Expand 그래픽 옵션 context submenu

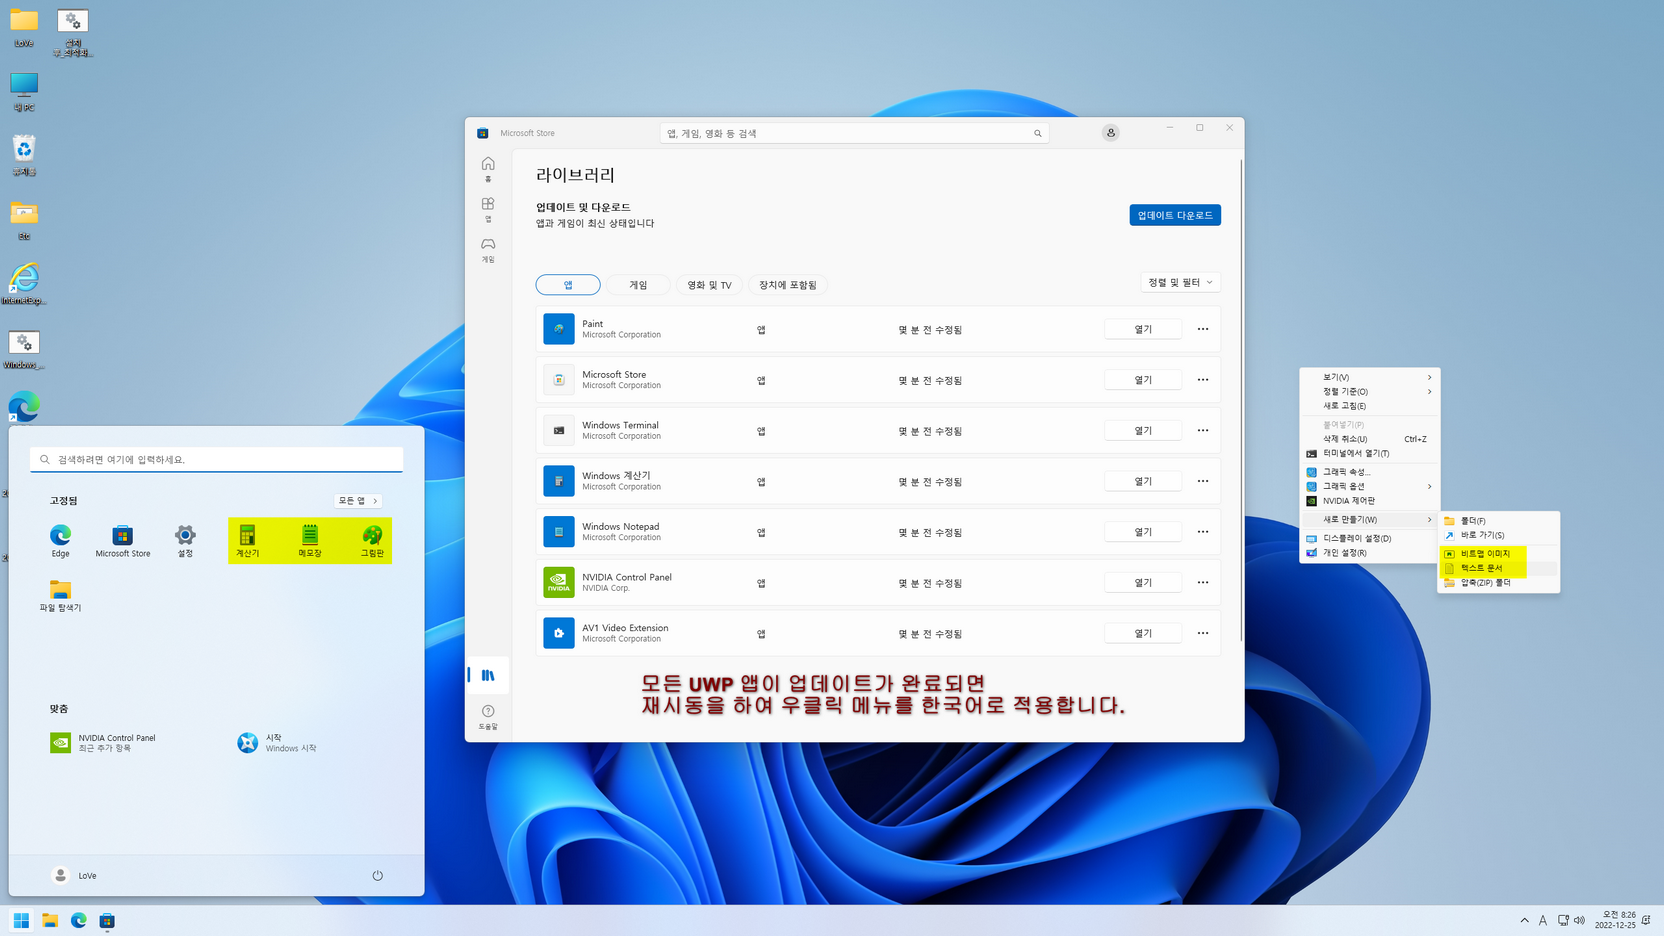coord(1370,486)
